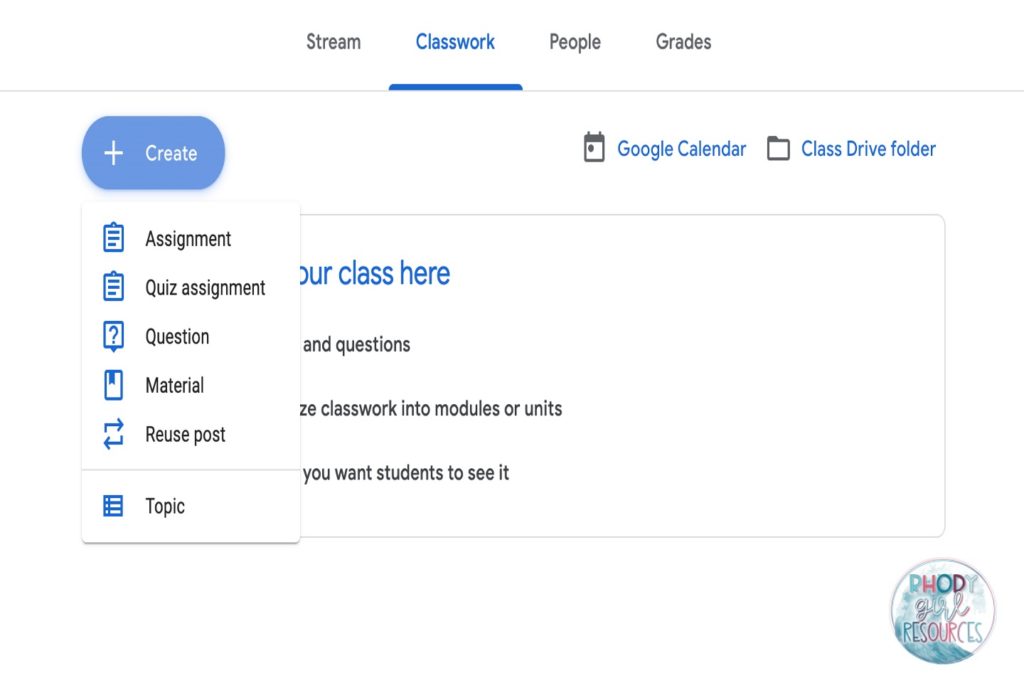The image size is (1024, 683).
Task: Click the Rhody Girl Resources logo
Action: [x=942, y=610]
